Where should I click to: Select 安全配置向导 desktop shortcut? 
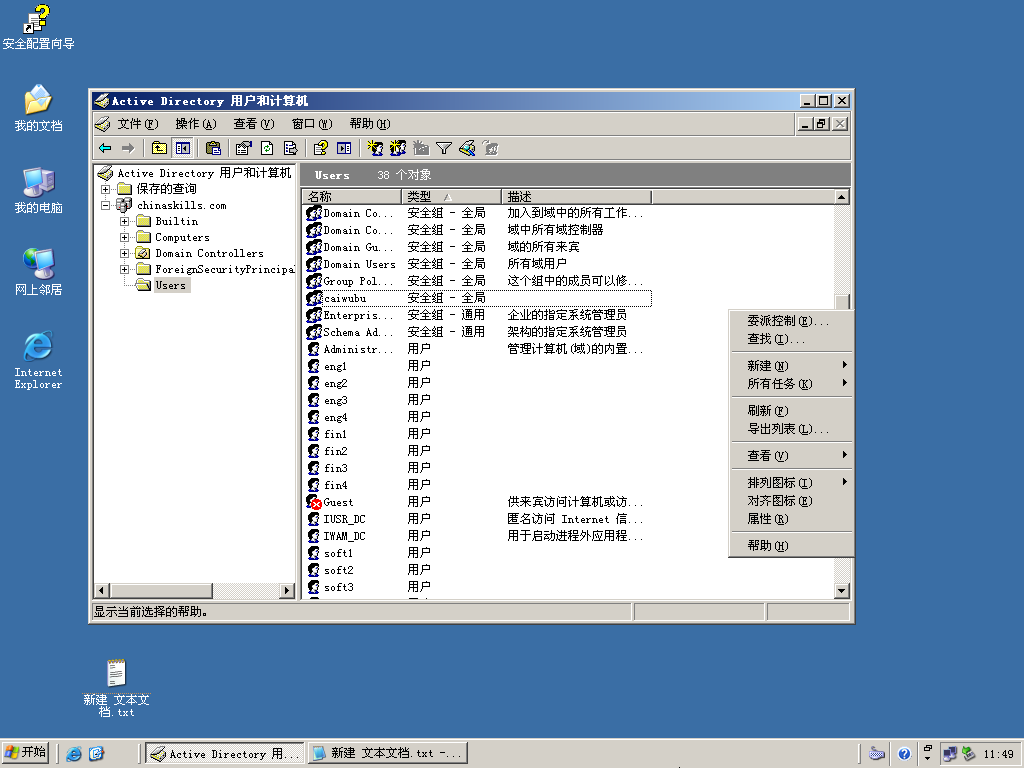point(38,27)
